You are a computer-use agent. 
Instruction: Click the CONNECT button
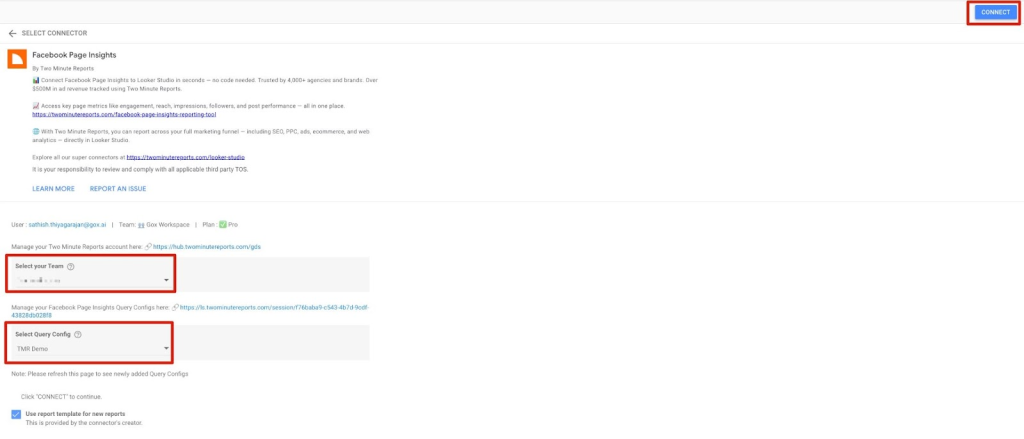click(x=995, y=12)
